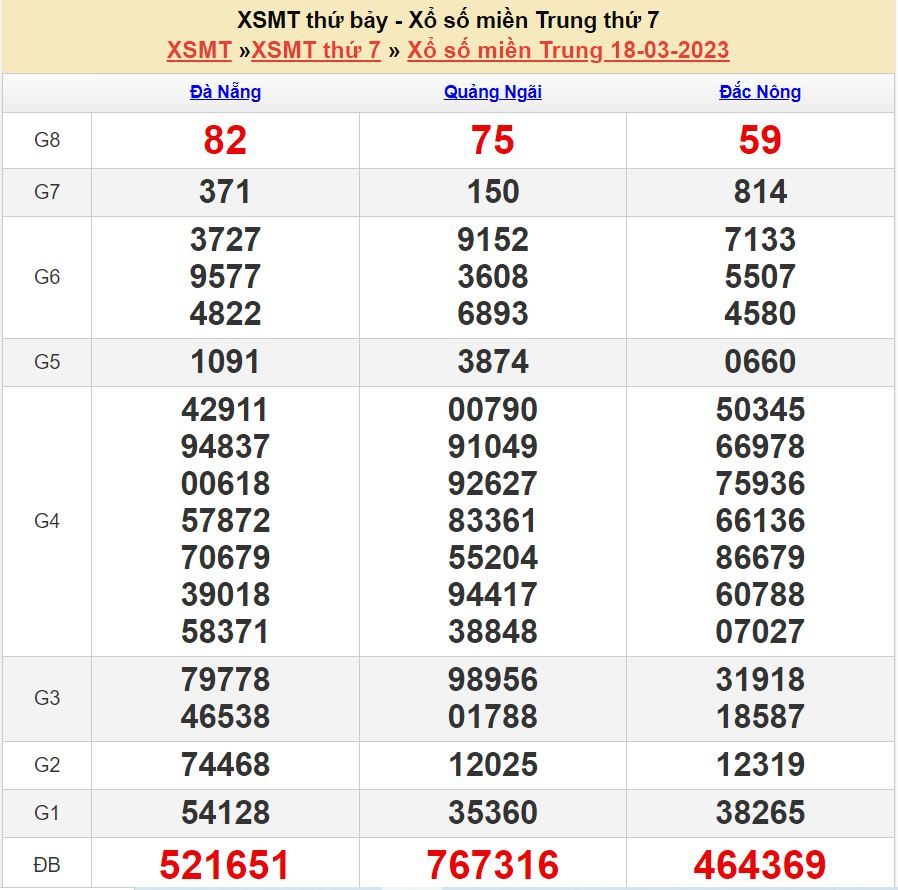
Task: Select G4 number 91049
Action: pos(493,447)
